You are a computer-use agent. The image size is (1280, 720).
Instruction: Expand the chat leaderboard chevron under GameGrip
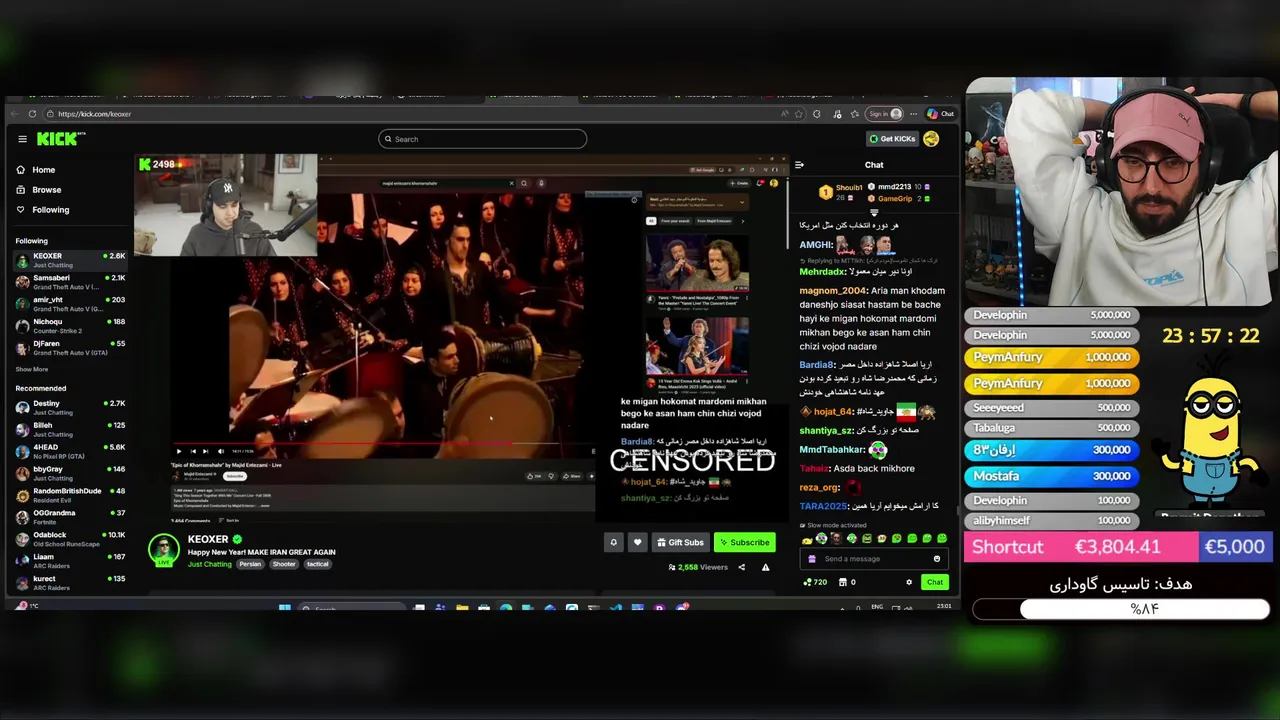click(874, 212)
